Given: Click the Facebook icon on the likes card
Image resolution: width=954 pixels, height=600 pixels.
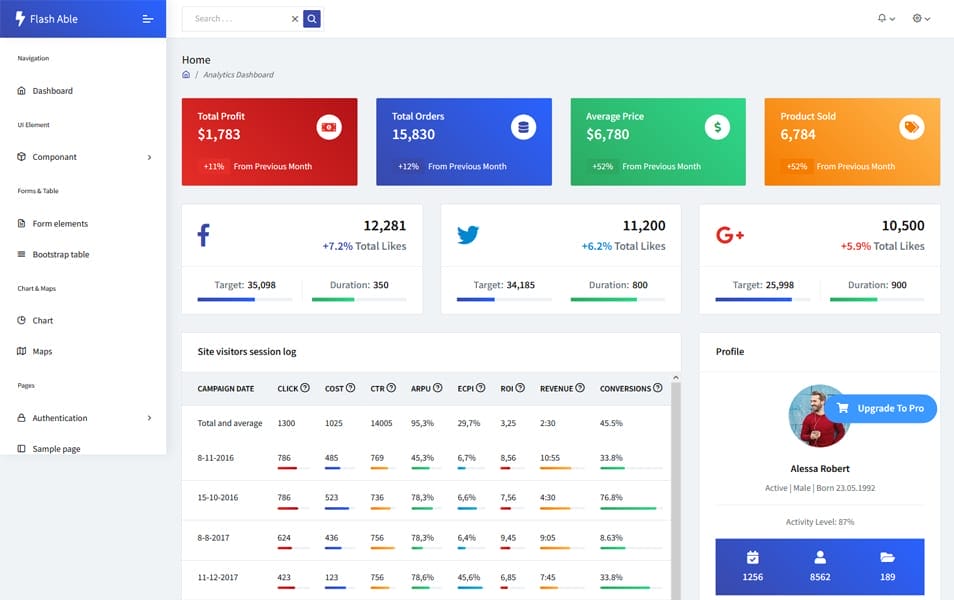Looking at the screenshot, I should tap(203, 233).
